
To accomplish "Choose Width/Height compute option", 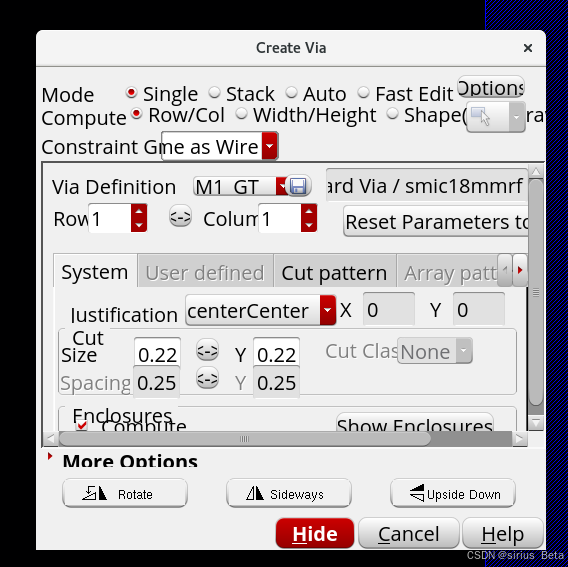I will [x=241, y=114].
